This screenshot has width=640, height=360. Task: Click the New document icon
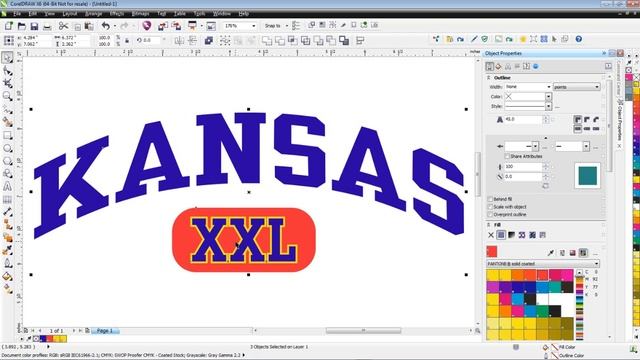pyautogui.click(x=9, y=26)
